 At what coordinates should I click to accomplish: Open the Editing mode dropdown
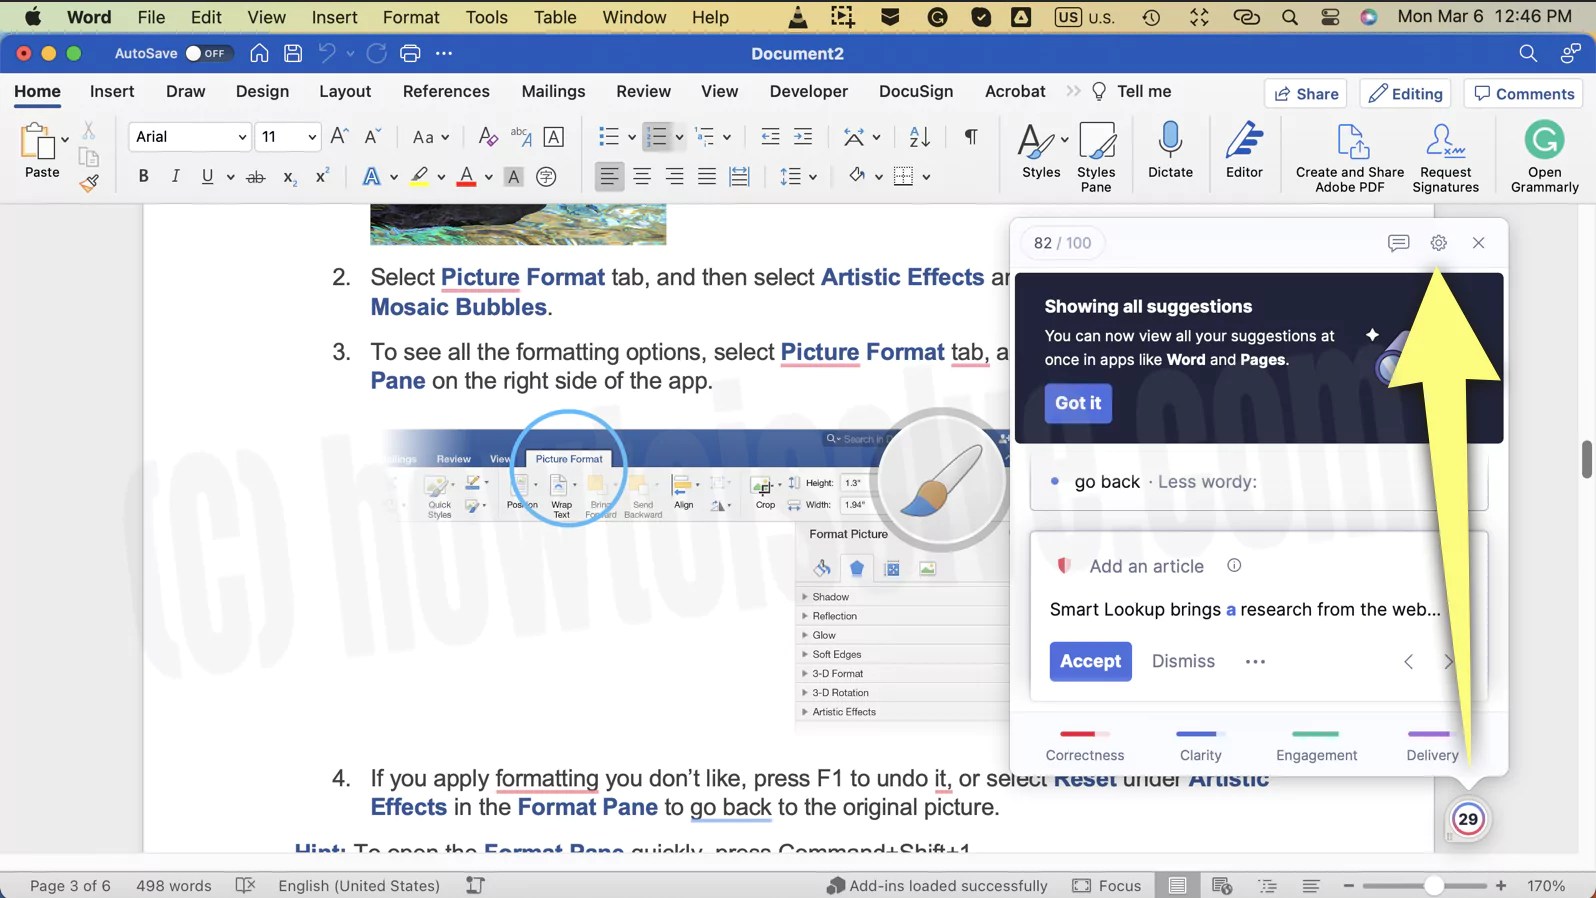click(1406, 93)
